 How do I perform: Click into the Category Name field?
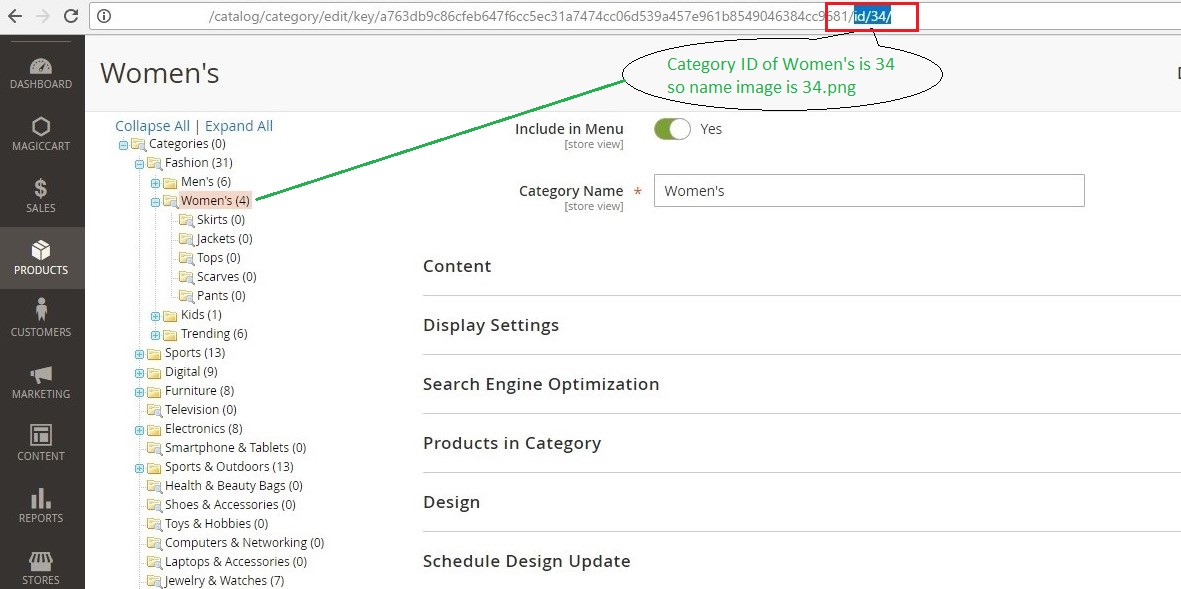tap(868, 191)
